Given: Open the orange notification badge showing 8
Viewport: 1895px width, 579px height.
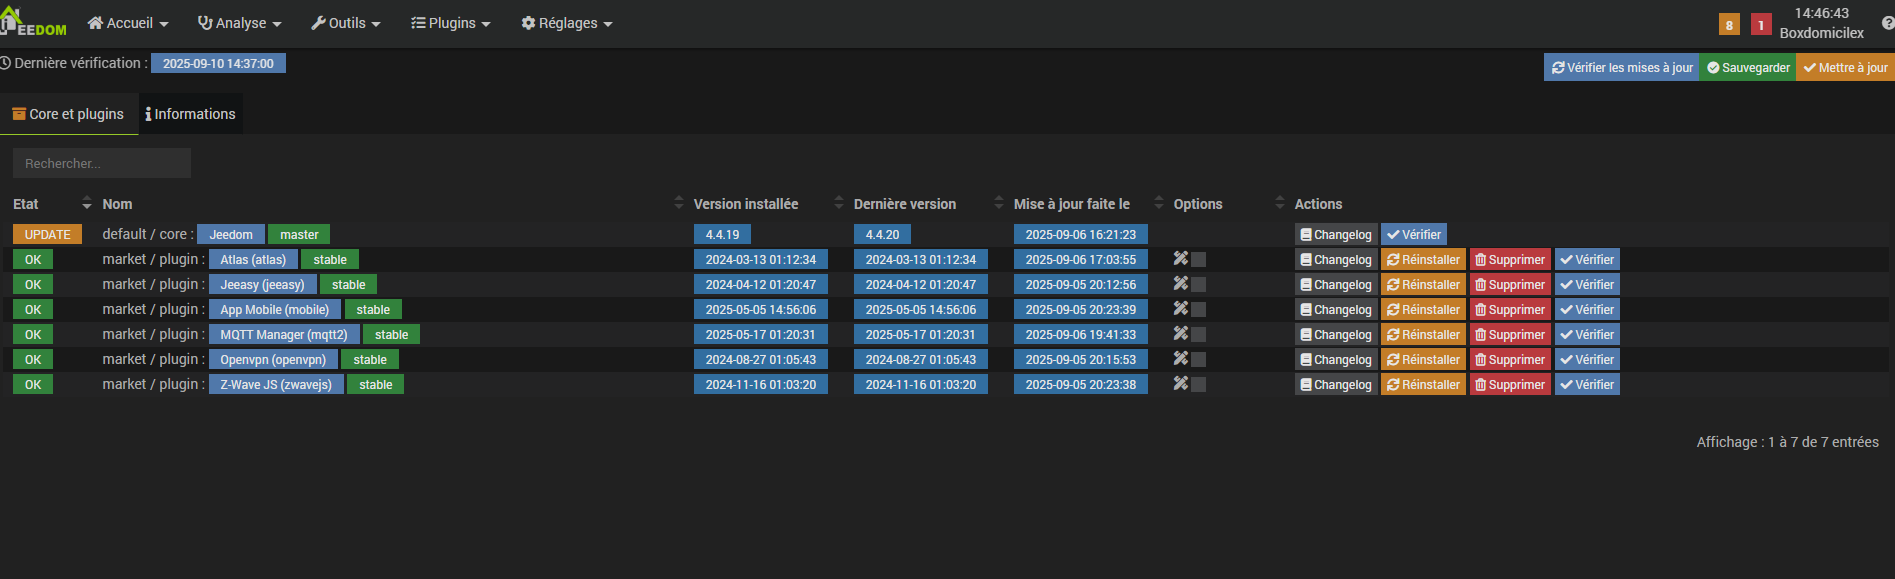Looking at the screenshot, I should click(x=1729, y=24).
